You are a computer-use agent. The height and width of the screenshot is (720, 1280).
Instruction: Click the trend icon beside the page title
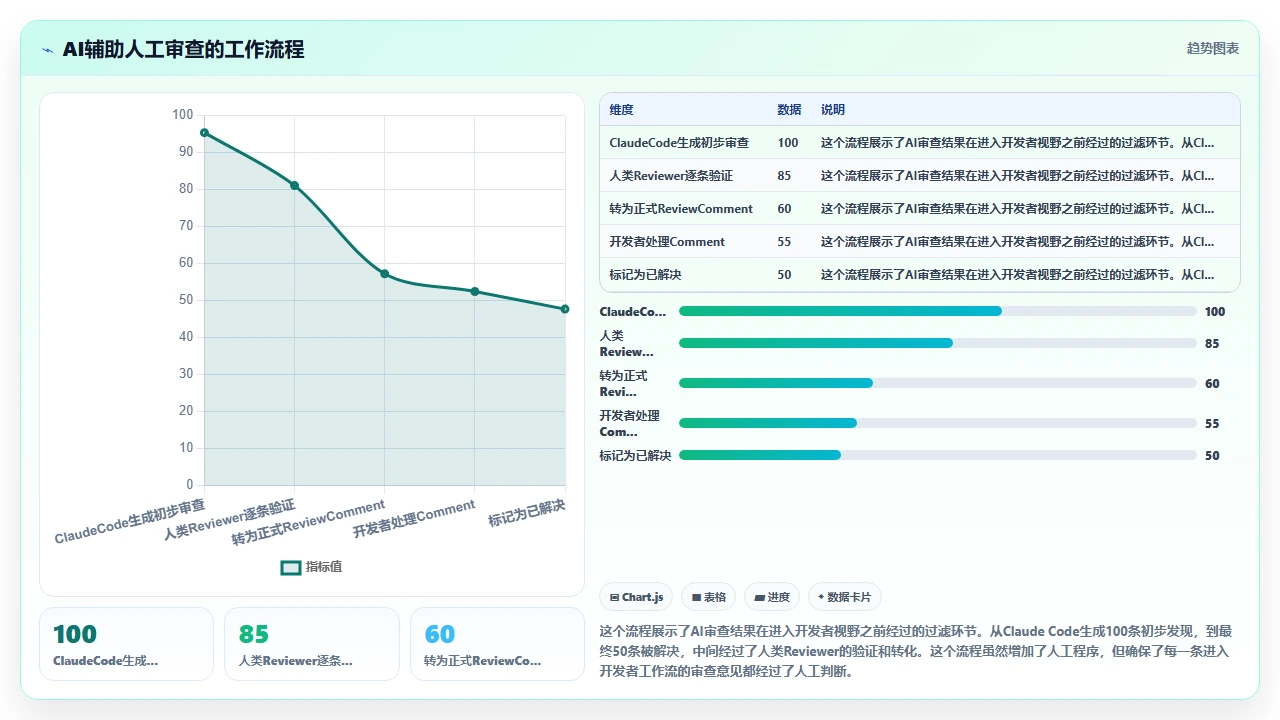coord(48,50)
